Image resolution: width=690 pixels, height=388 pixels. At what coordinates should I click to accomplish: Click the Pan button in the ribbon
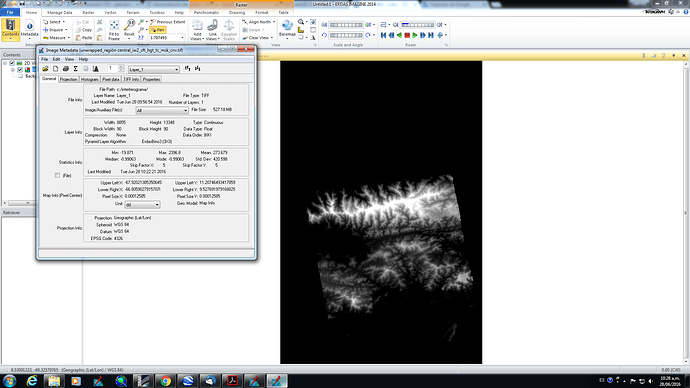pyautogui.click(x=158, y=30)
